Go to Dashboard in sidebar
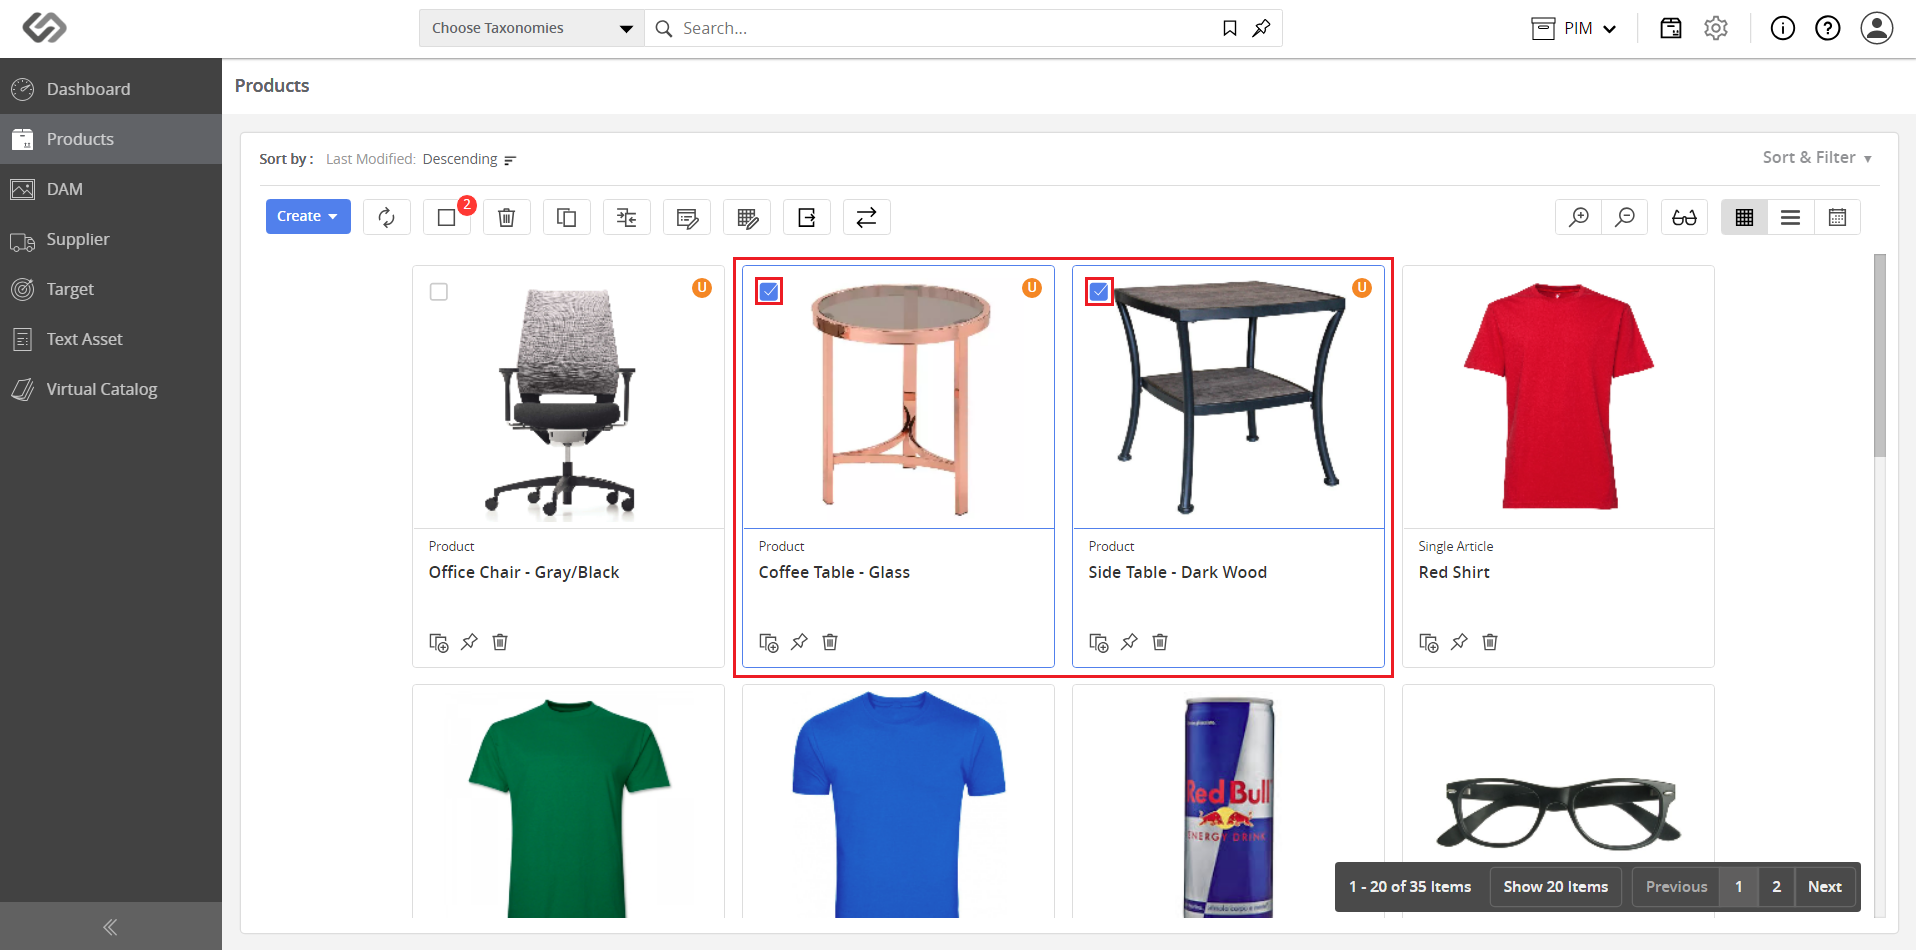Image resolution: width=1916 pixels, height=950 pixels. 111,89
